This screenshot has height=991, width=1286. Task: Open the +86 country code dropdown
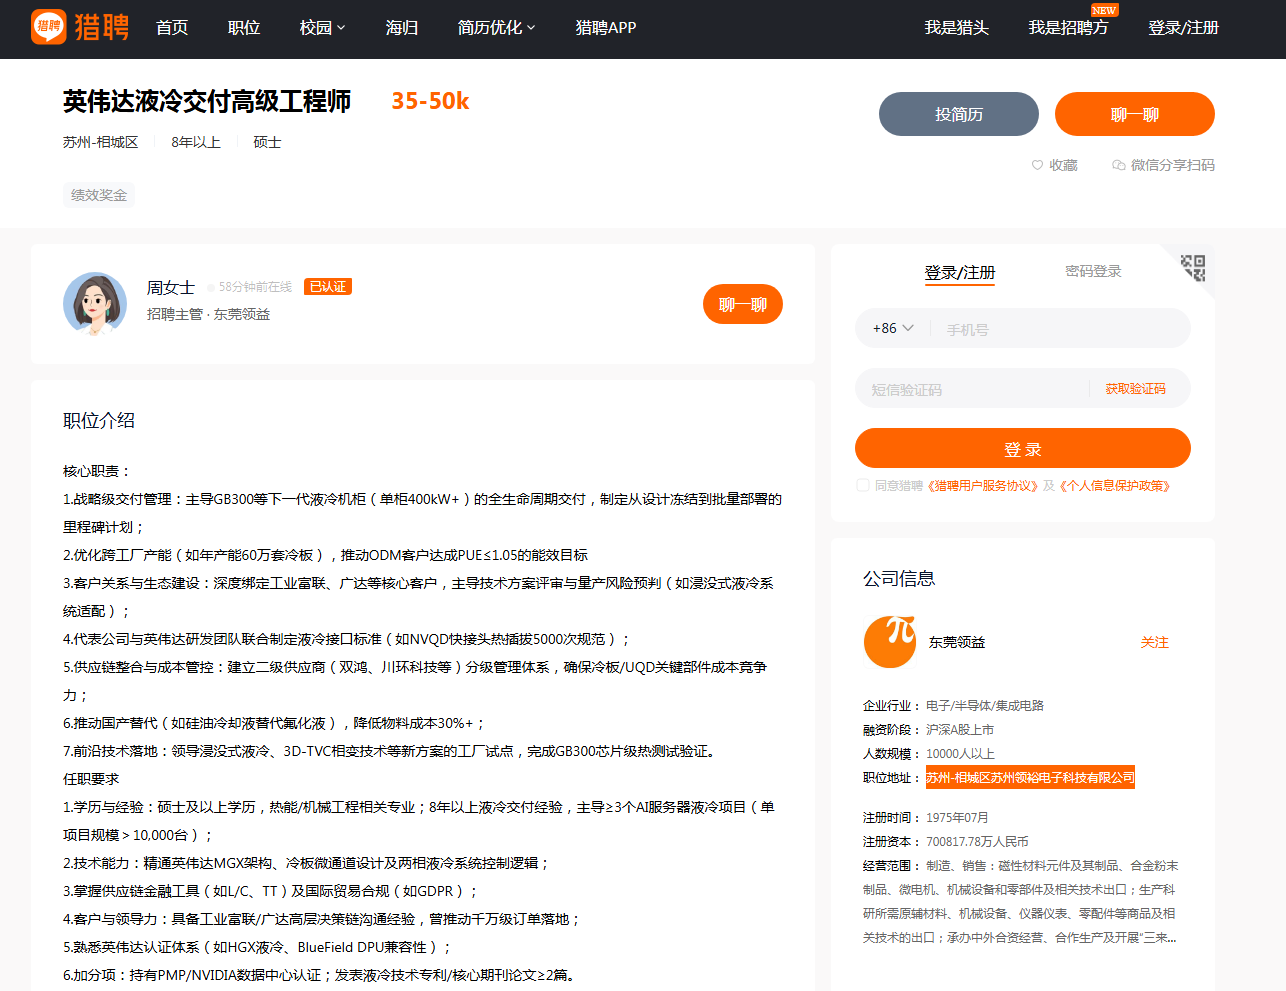point(891,328)
